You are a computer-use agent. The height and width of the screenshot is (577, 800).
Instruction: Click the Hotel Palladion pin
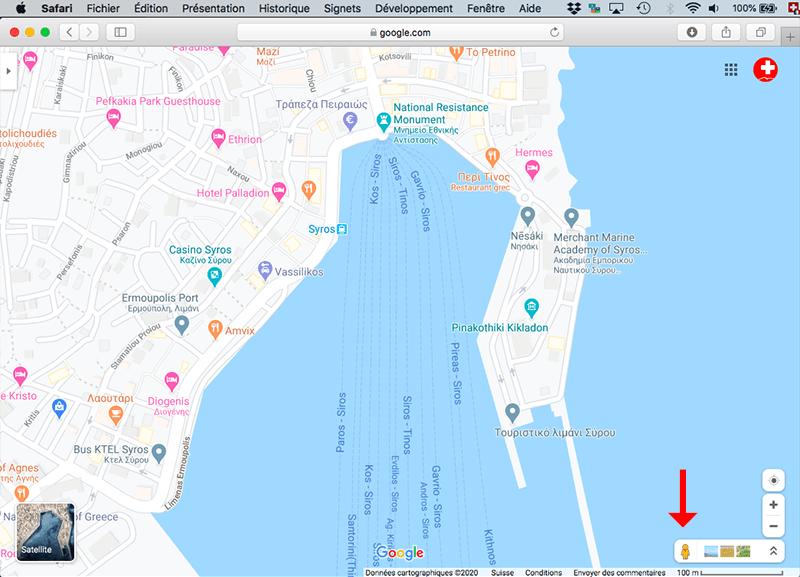[x=279, y=191]
